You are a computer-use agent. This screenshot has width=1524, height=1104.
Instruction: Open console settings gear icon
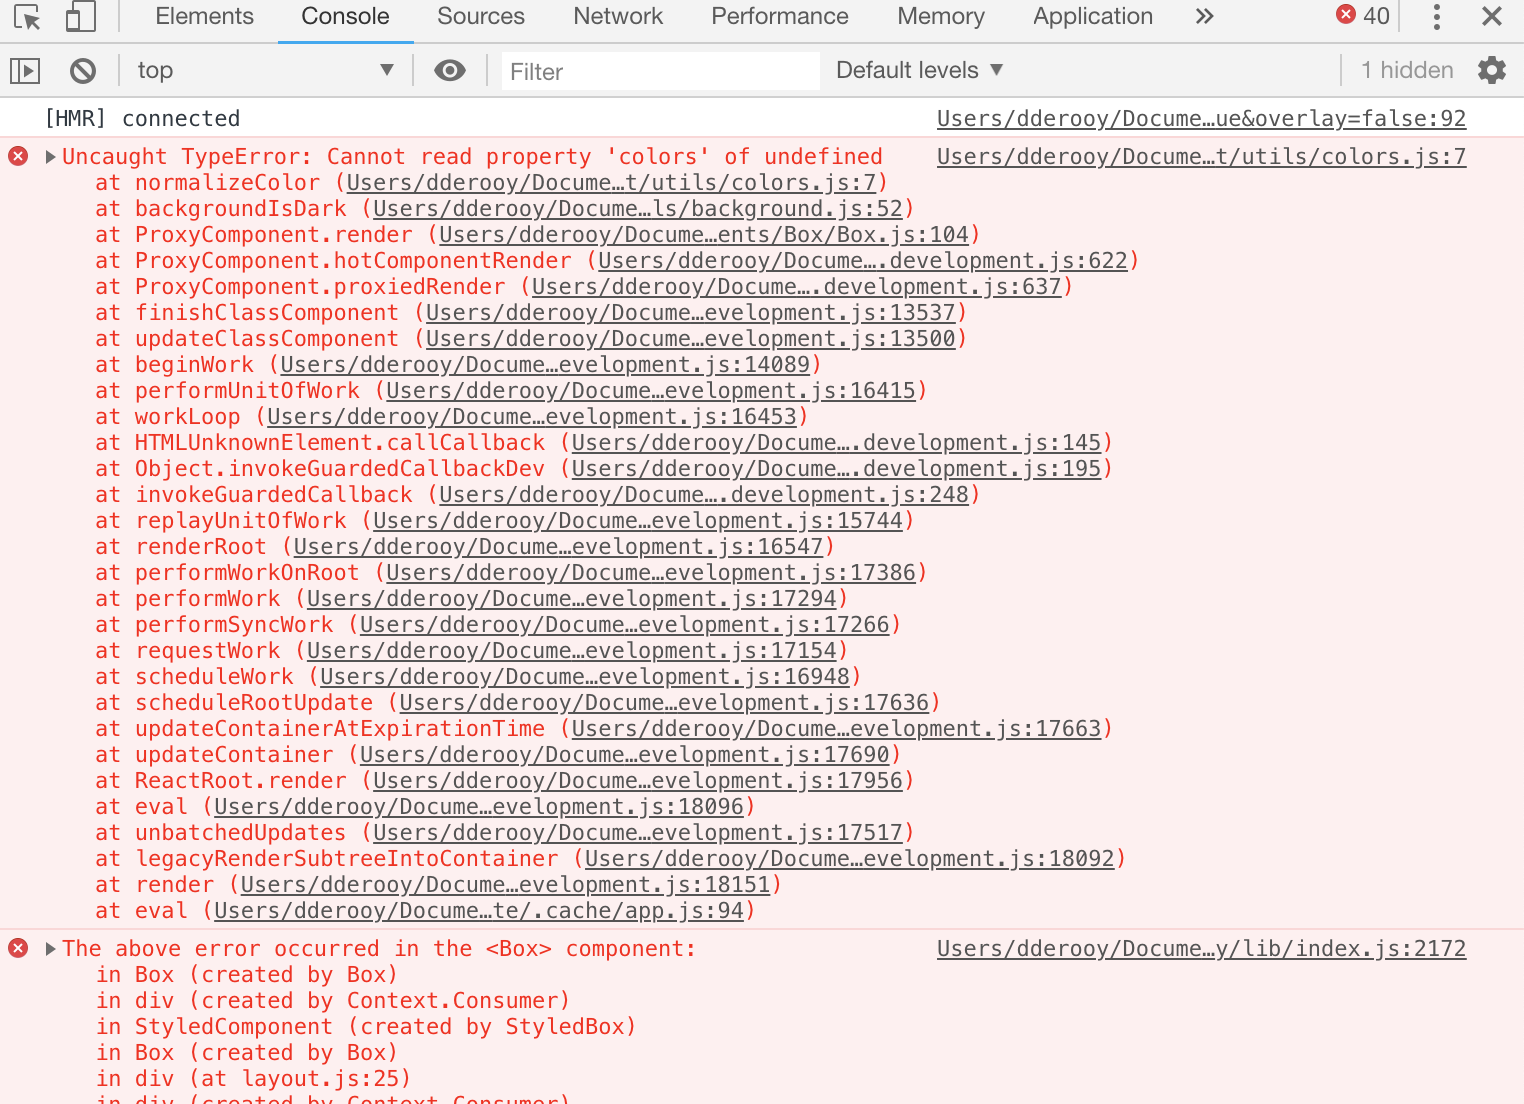1492,70
